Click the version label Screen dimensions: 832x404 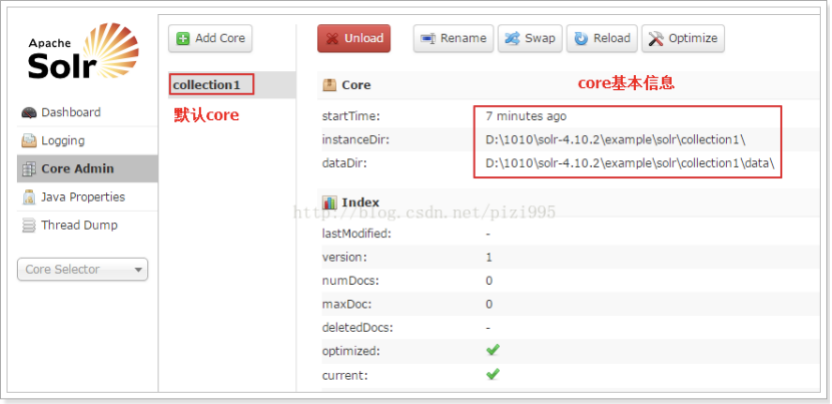(x=345, y=257)
